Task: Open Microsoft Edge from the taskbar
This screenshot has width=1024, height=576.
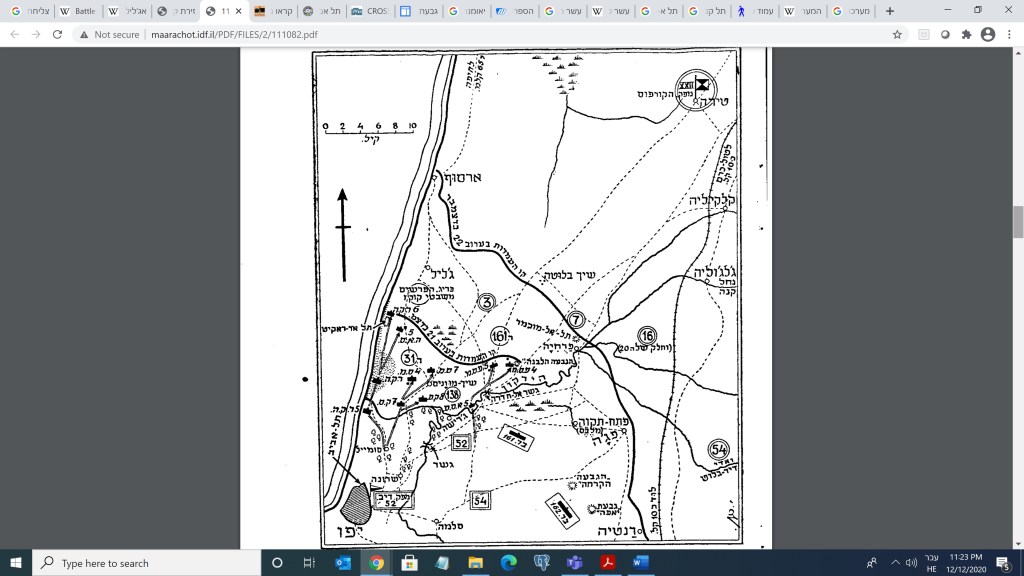Action: click(506, 562)
